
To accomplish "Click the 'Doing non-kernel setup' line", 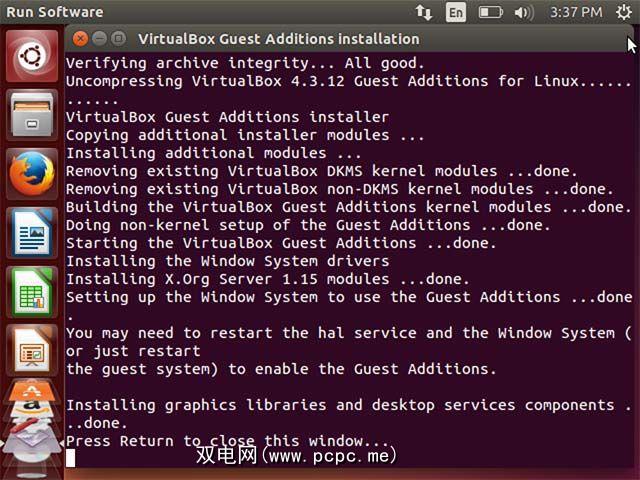I will pos(308,225).
